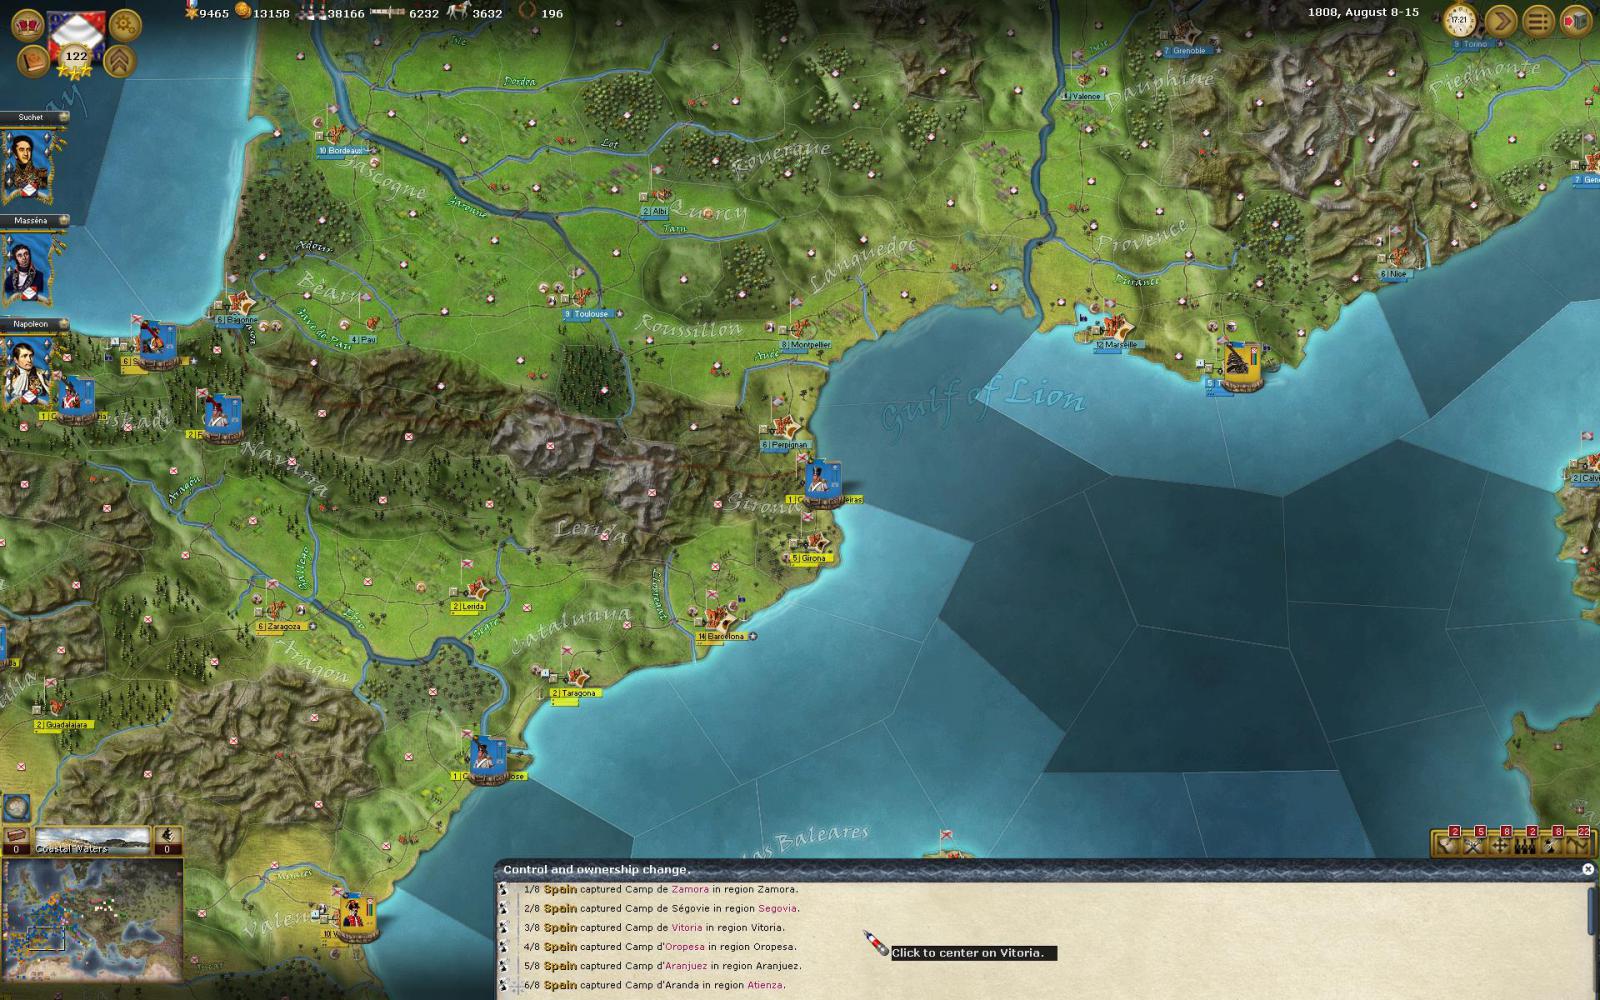Image resolution: width=1600 pixels, height=1000 pixels.
Task: Toggle the three soldiers message filter
Action: coord(1525,846)
